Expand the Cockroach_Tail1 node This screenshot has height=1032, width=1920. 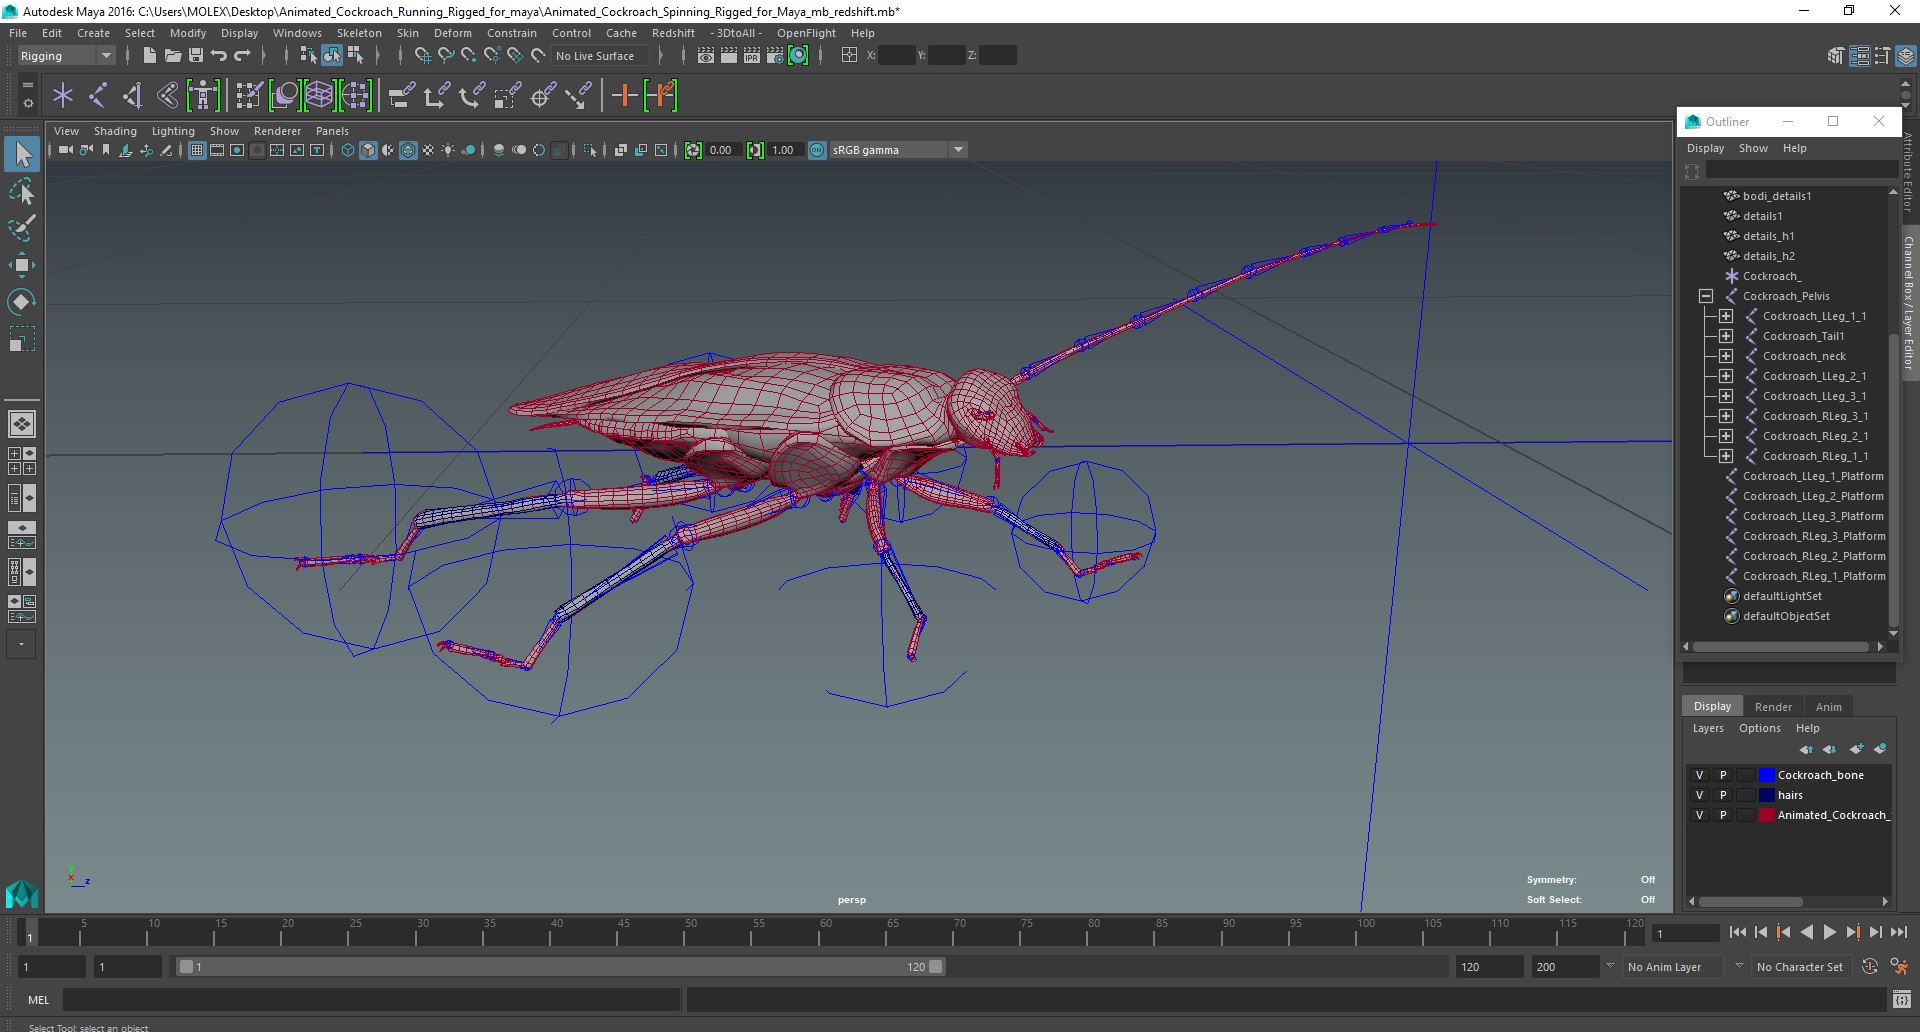coord(1726,336)
